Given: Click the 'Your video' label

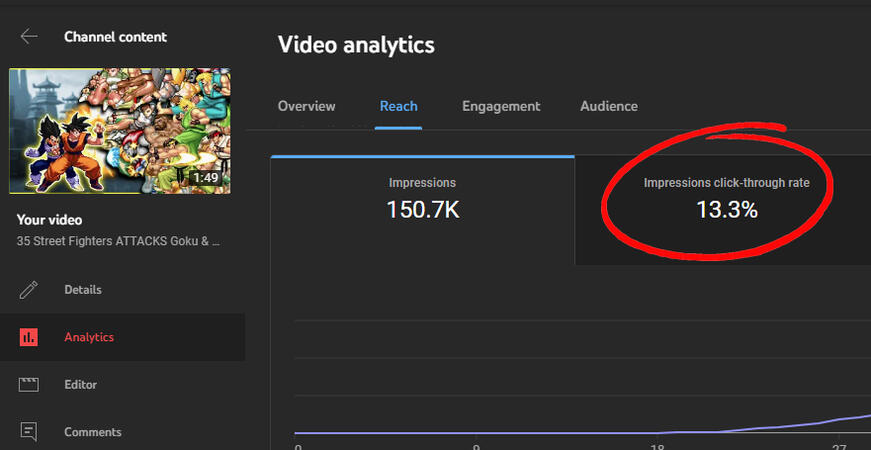Looking at the screenshot, I should tap(49, 220).
